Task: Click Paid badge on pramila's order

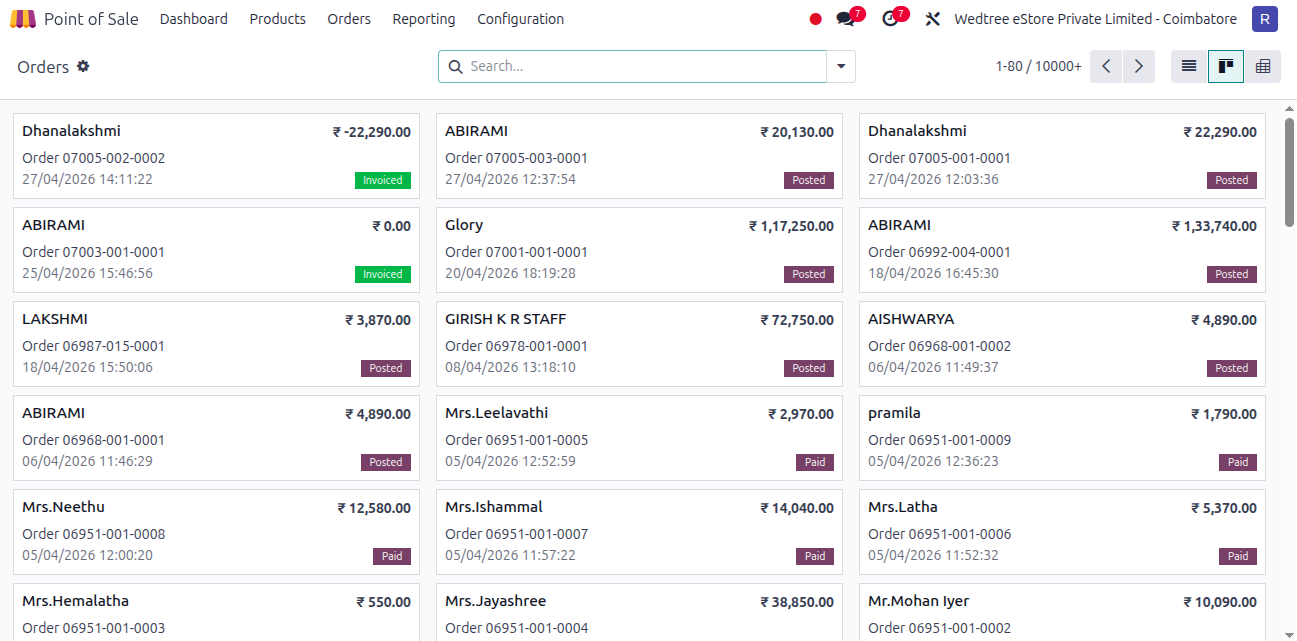Action: click(x=1238, y=462)
